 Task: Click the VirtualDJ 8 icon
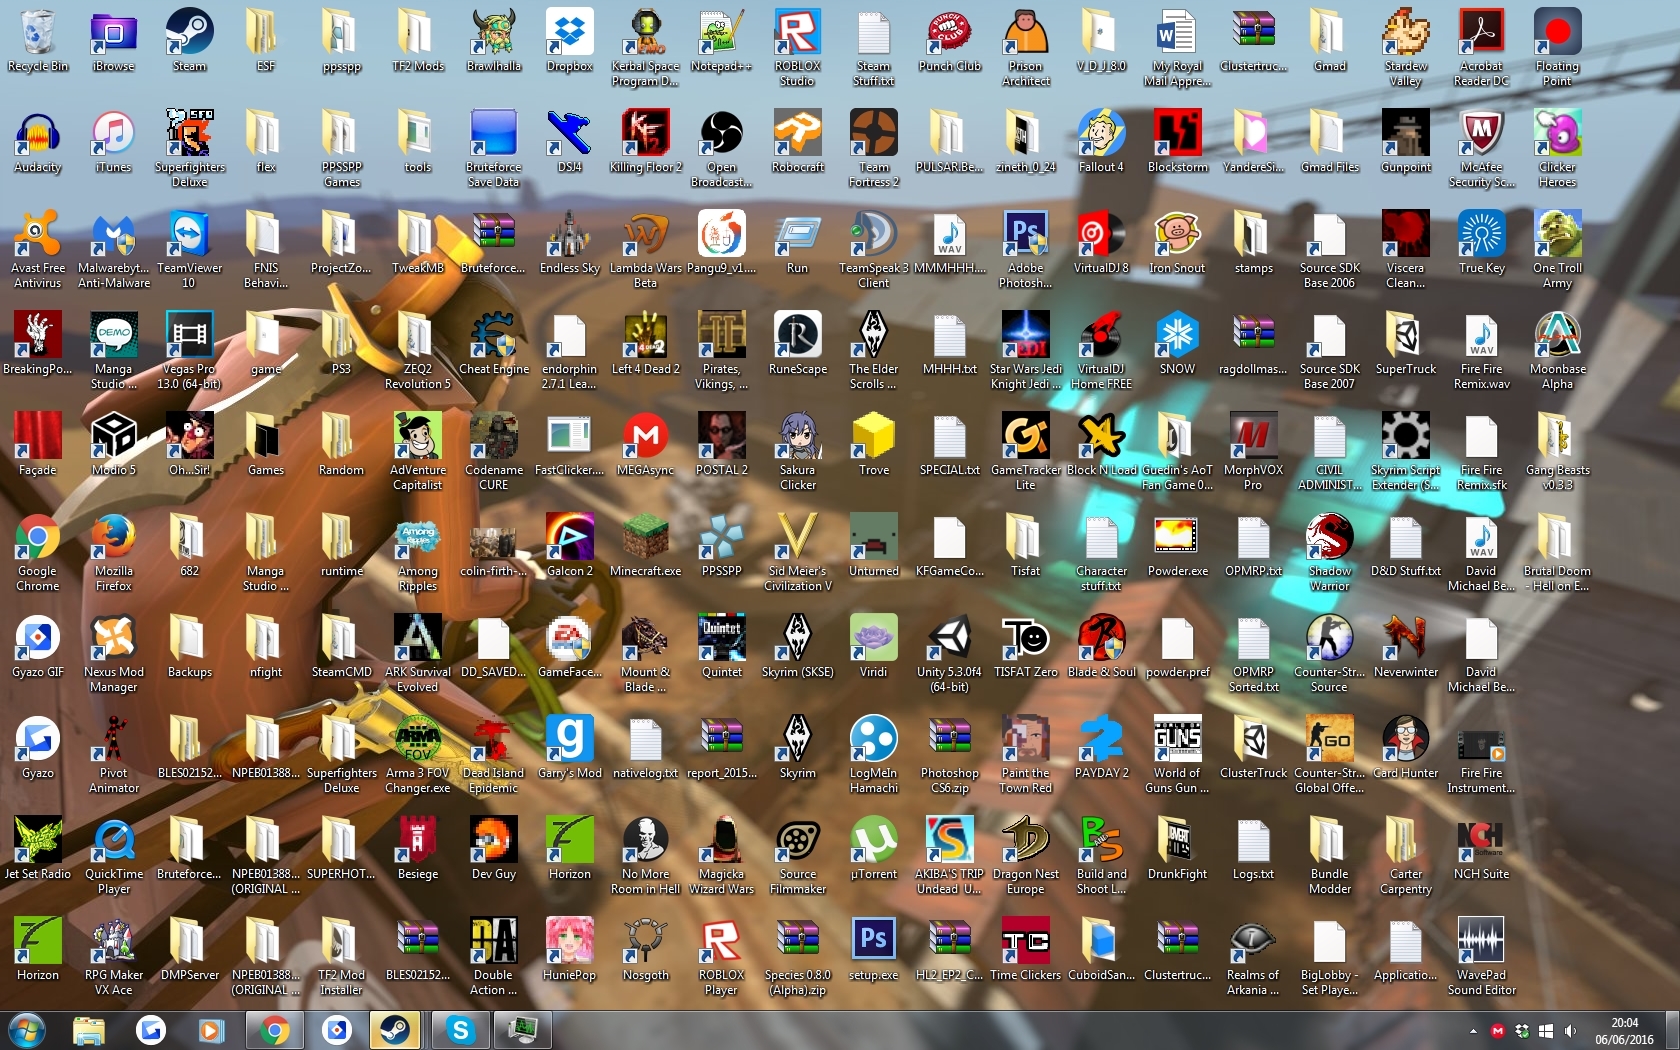click(1102, 243)
